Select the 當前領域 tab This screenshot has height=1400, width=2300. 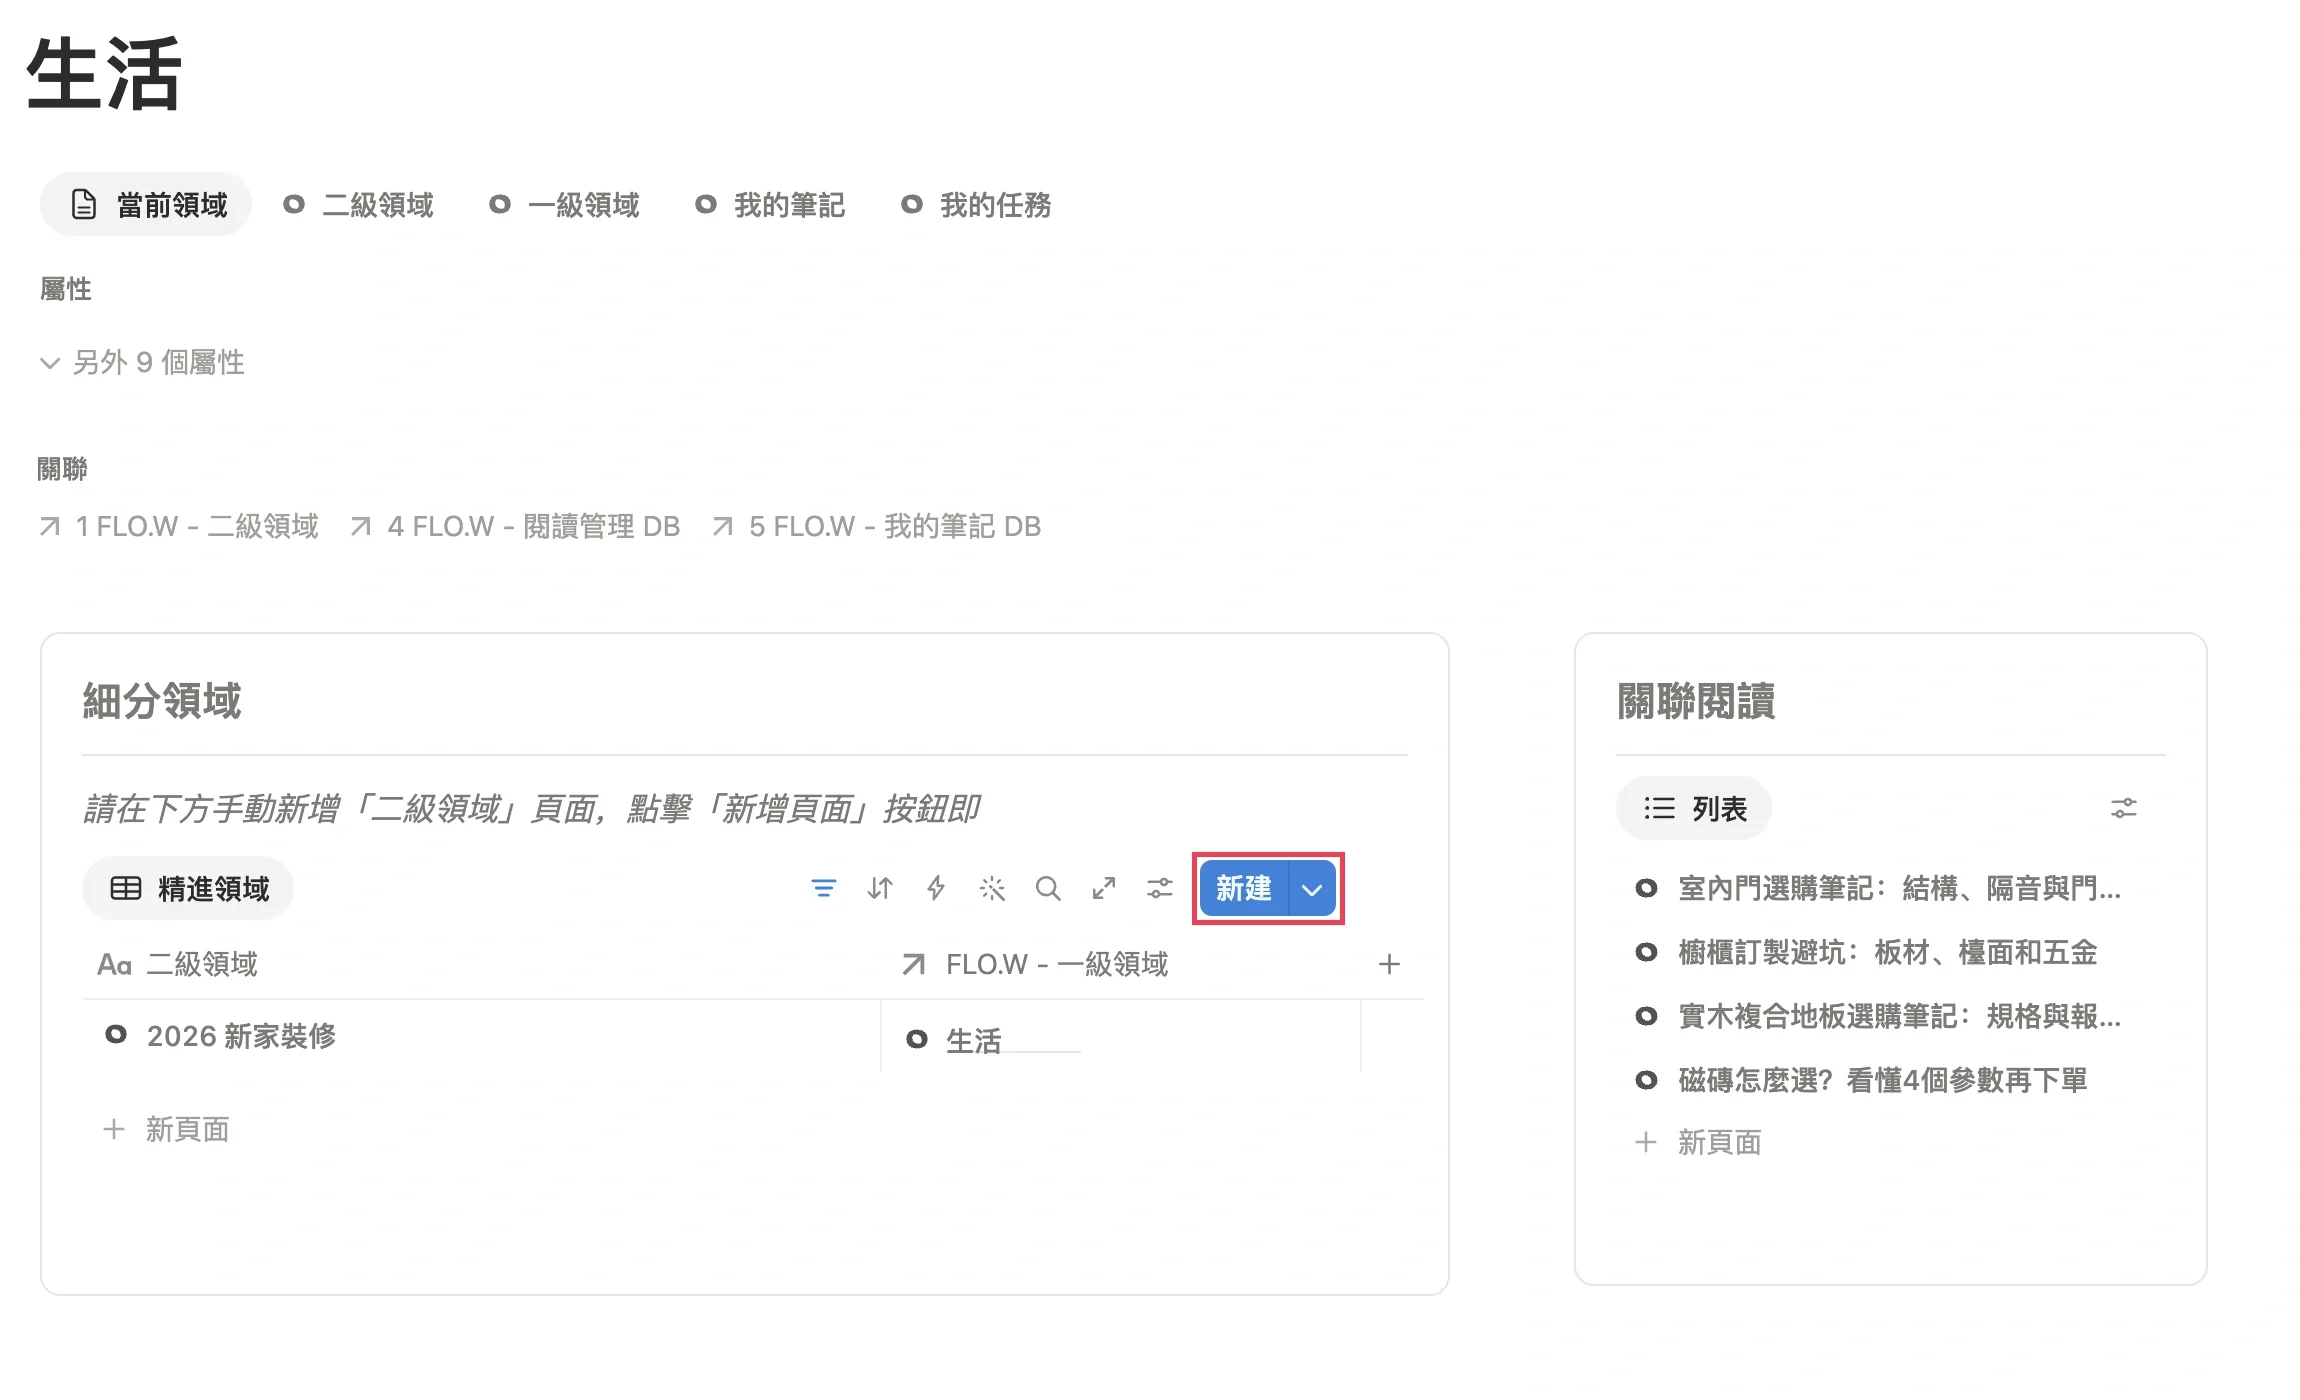pos(147,205)
